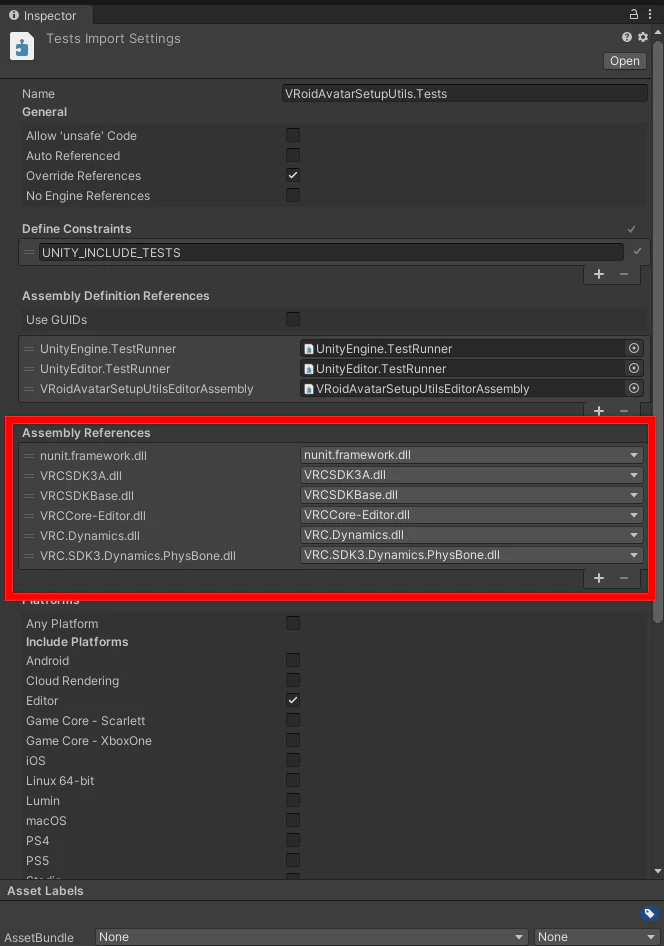Click the UNITY_INCLUDE_TESTS constraint field
This screenshot has width=664, height=946.
(331, 252)
